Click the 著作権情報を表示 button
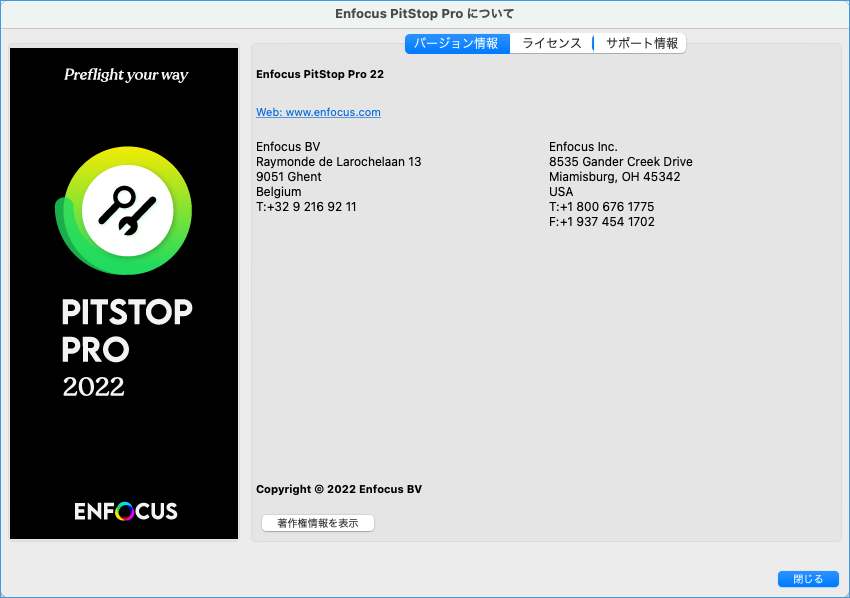The width and height of the screenshot is (850, 598). click(318, 523)
